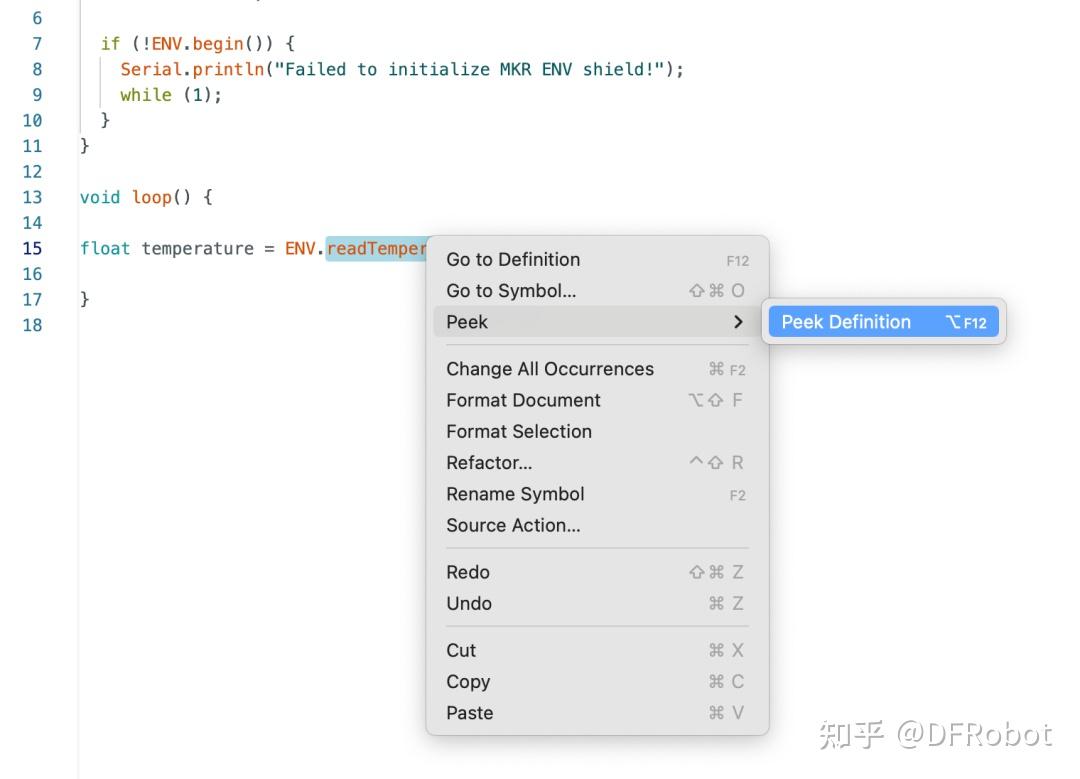Viewport: 1080px width, 779px height.
Task: Apply "Format Selection"
Action: pos(518,431)
